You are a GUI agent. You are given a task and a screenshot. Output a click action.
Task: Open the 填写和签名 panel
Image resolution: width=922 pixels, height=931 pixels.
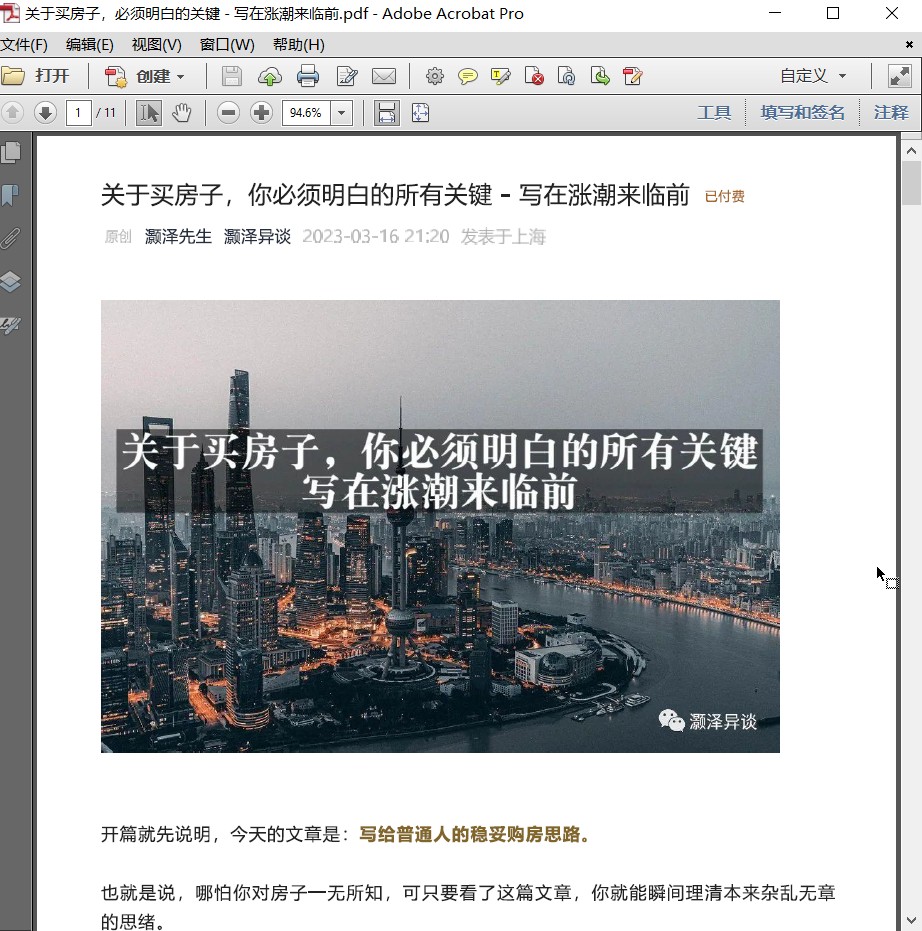click(x=802, y=113)
